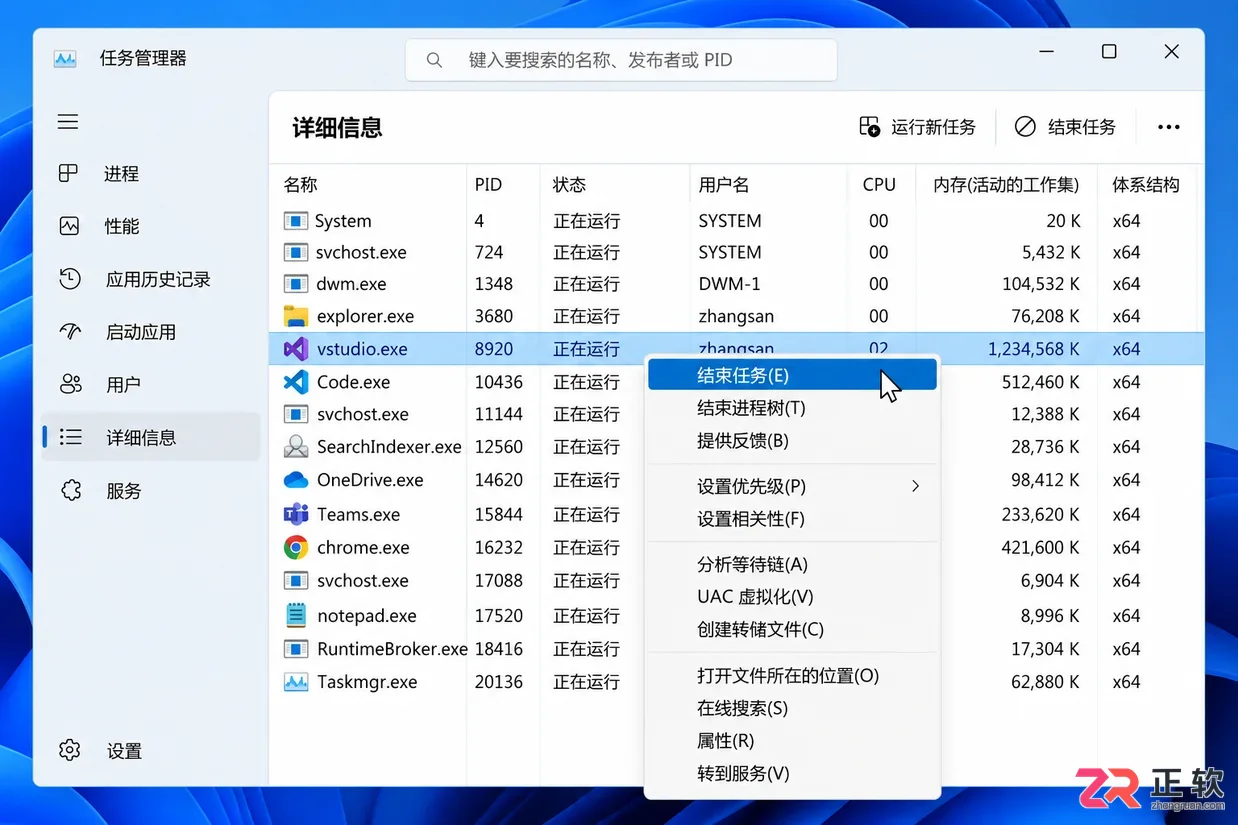Select PID cell 724
This screenshot has width=1238, height=825.
tap(489, 252)
